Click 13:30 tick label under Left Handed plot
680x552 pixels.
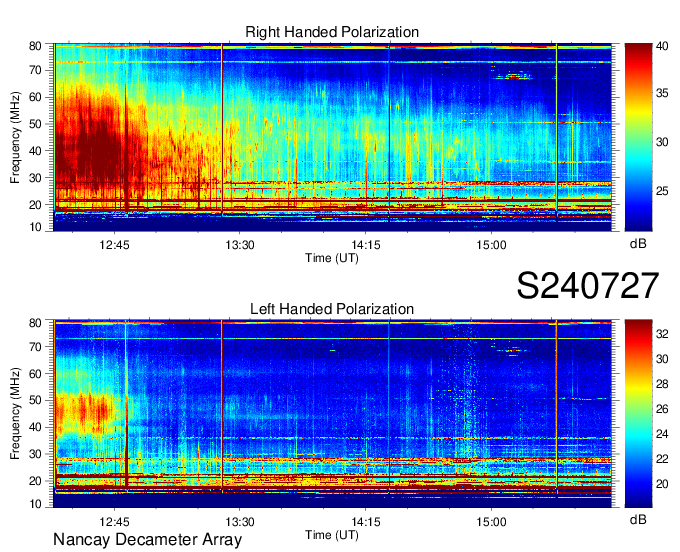tap(240, 522)
